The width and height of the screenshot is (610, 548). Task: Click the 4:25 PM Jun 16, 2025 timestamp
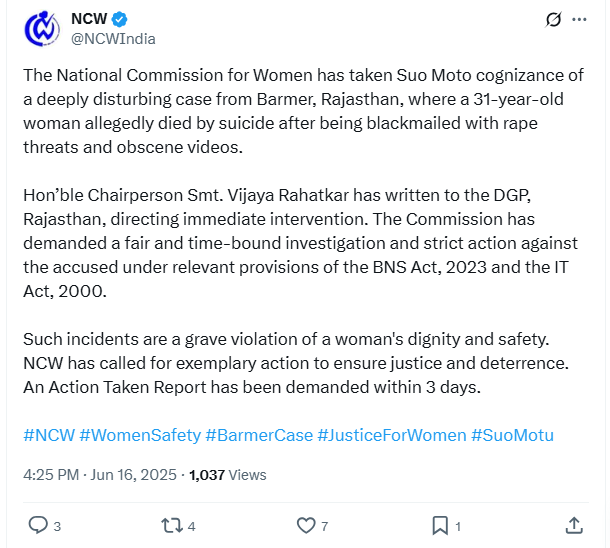[100, 475]
